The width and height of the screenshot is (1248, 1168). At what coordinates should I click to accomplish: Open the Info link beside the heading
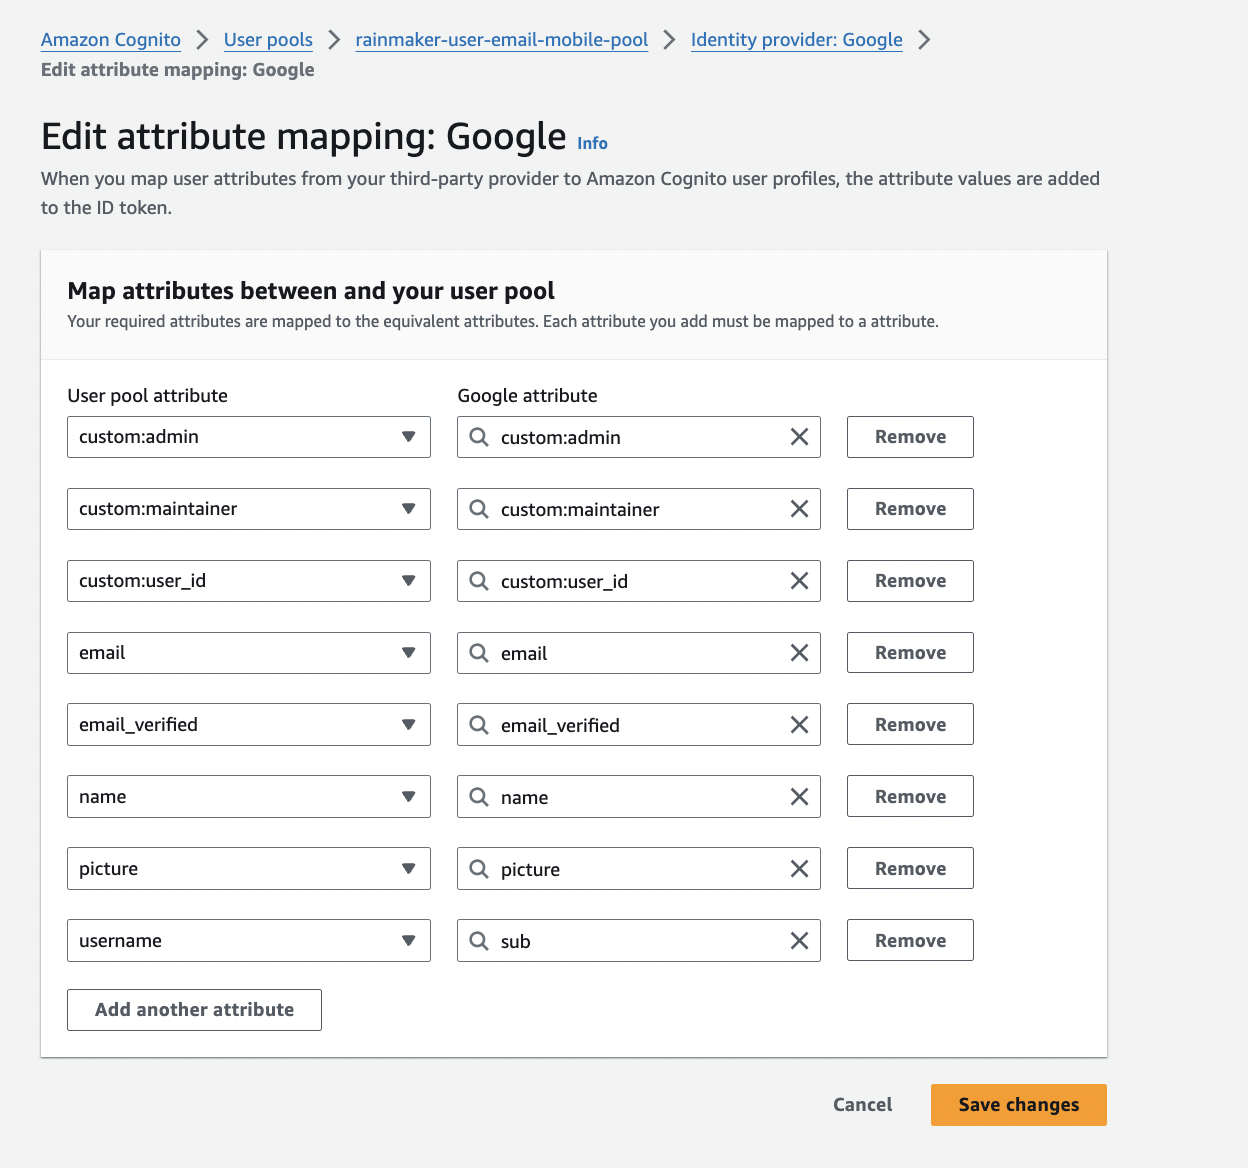592,143
